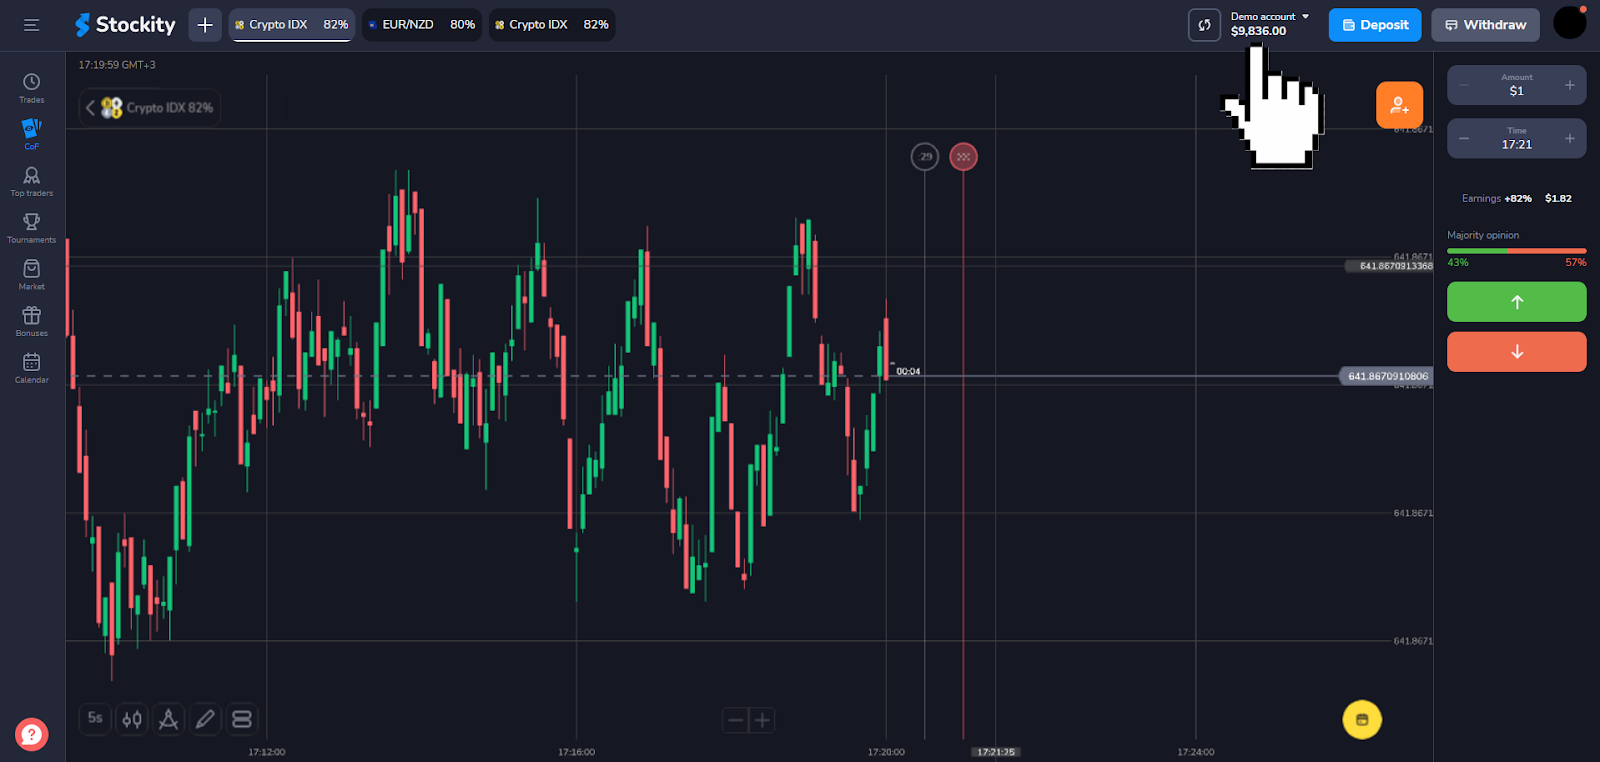
Task: Click the red help chat bubble
Action: click(31, 734)
